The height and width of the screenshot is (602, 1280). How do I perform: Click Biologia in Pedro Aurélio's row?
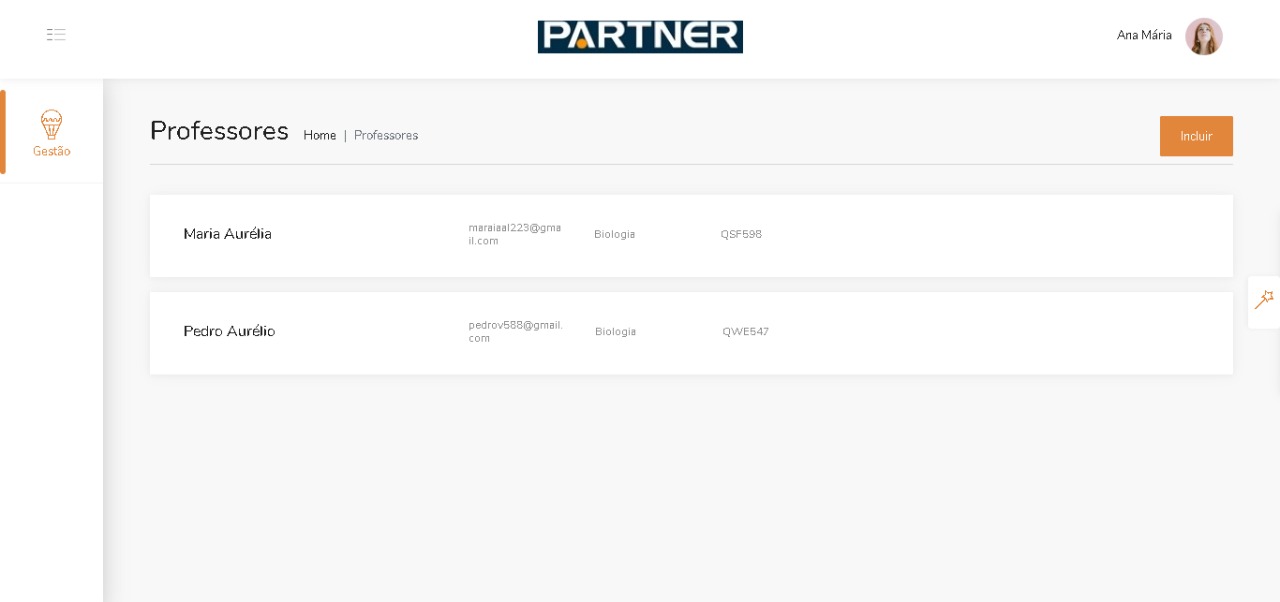615,332
